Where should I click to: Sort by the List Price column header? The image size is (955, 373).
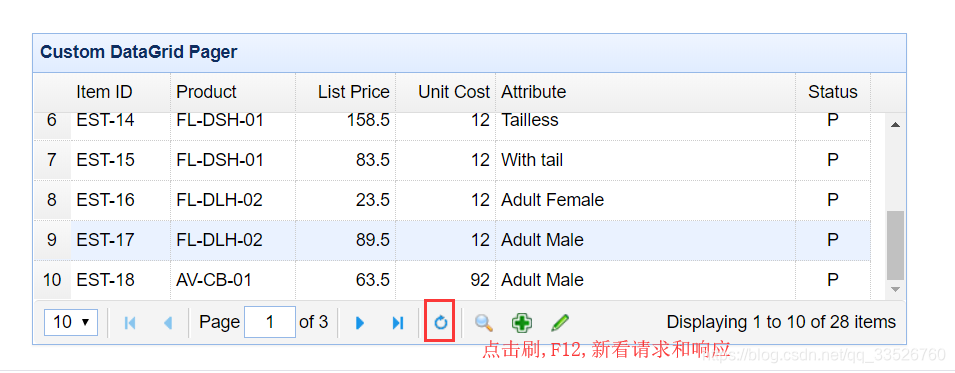346,92
